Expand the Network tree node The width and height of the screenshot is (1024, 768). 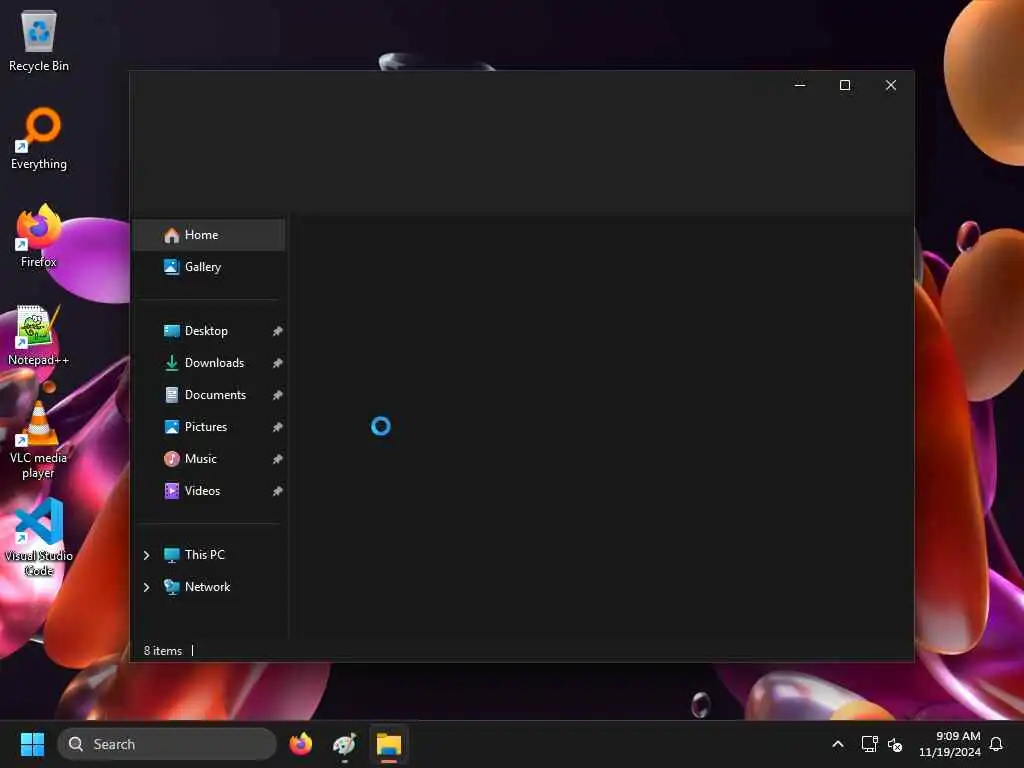click(x=146, y=587)
